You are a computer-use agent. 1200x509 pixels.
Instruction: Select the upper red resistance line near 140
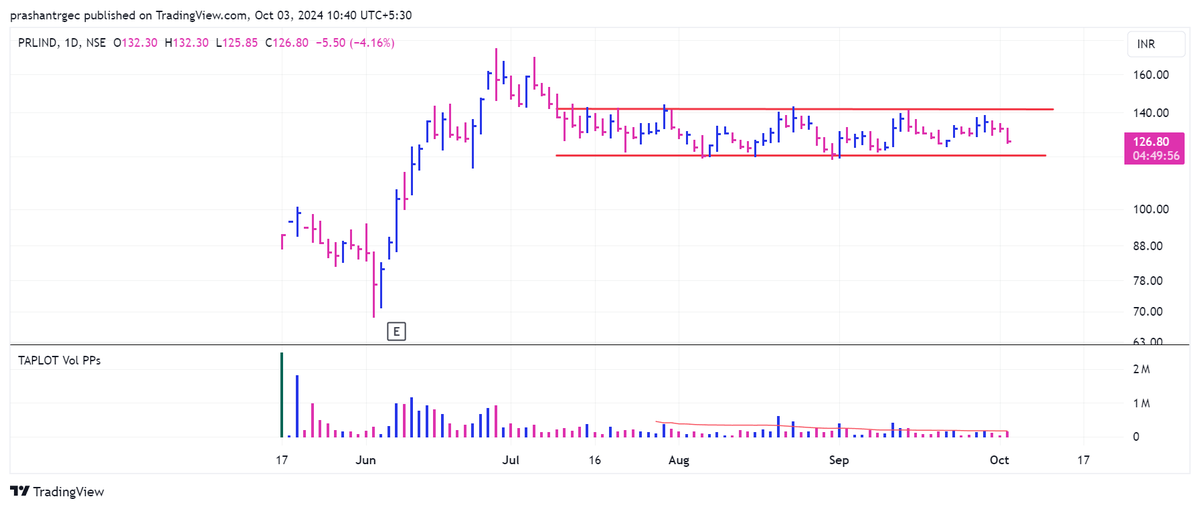tap(805, 108)
